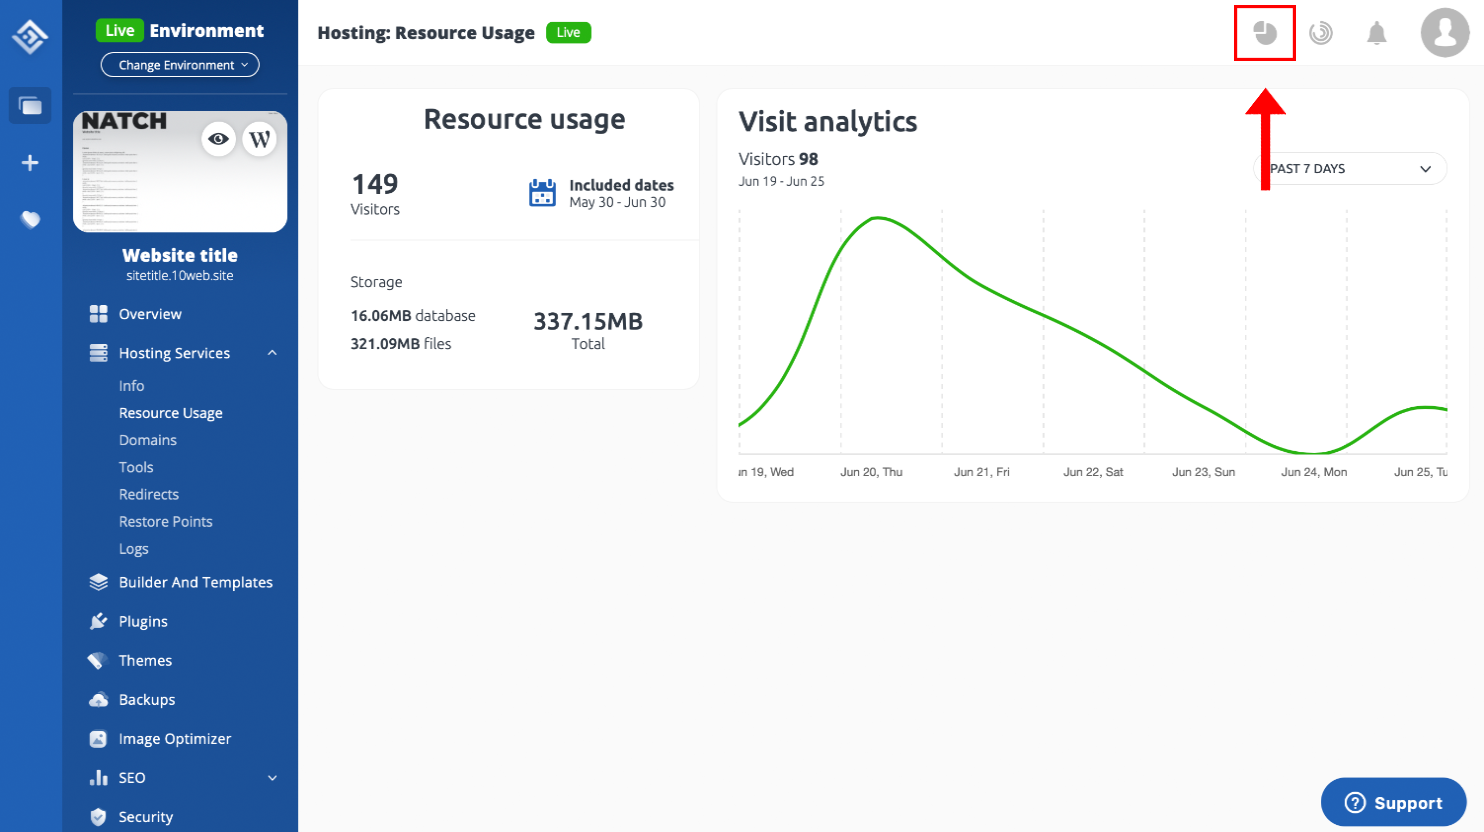Click the 149 Visitors count
The height and width of the screenshot is (832, 1484).
click(x=375, y=193)
